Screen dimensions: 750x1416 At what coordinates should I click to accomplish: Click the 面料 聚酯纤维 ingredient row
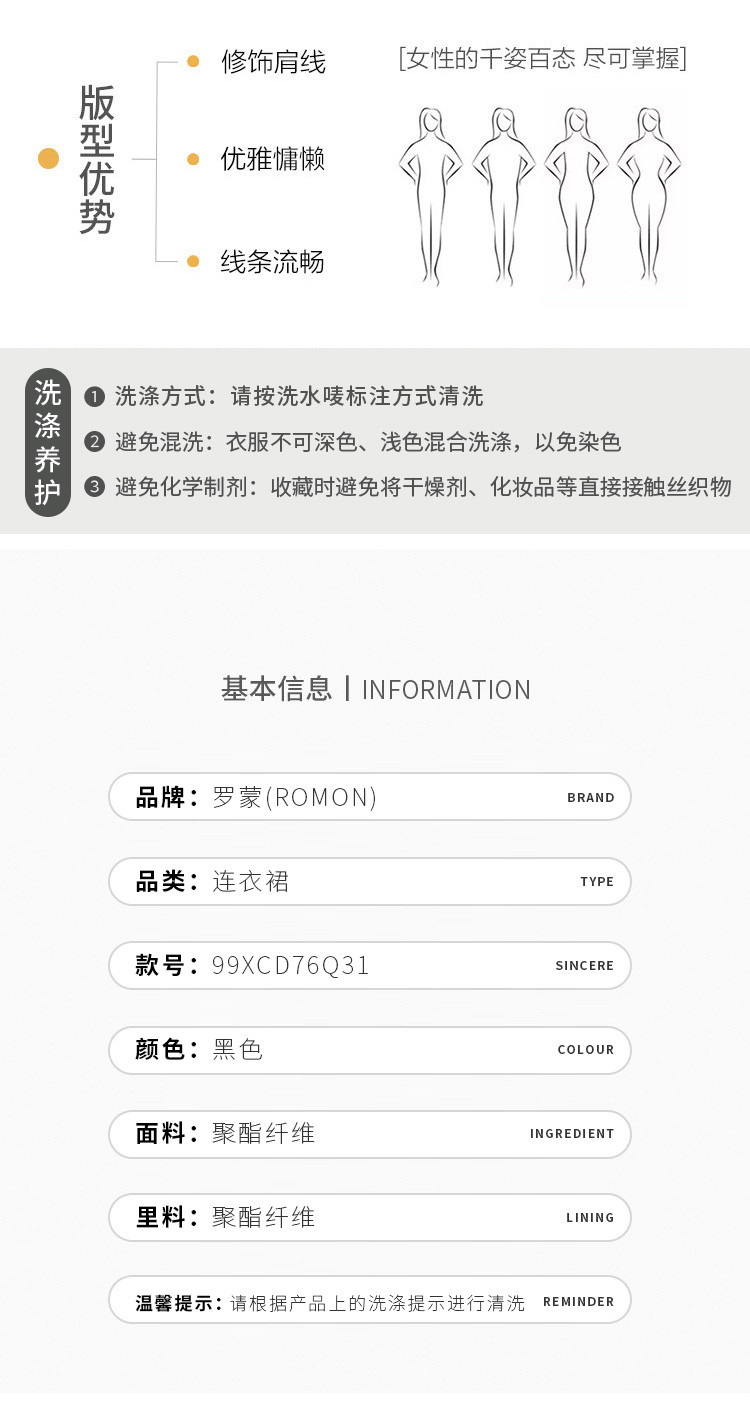point(370,1133)
